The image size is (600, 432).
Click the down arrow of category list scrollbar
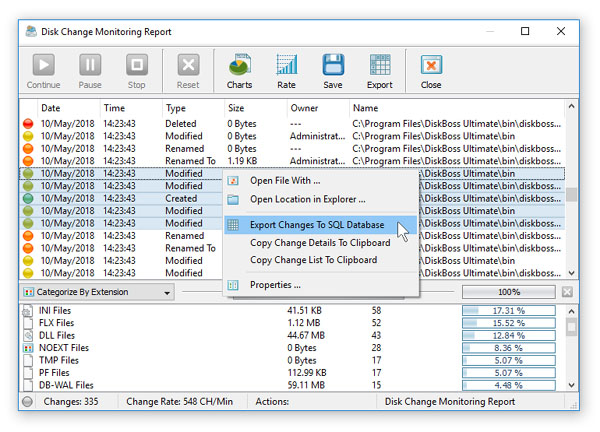coord(571,385)
